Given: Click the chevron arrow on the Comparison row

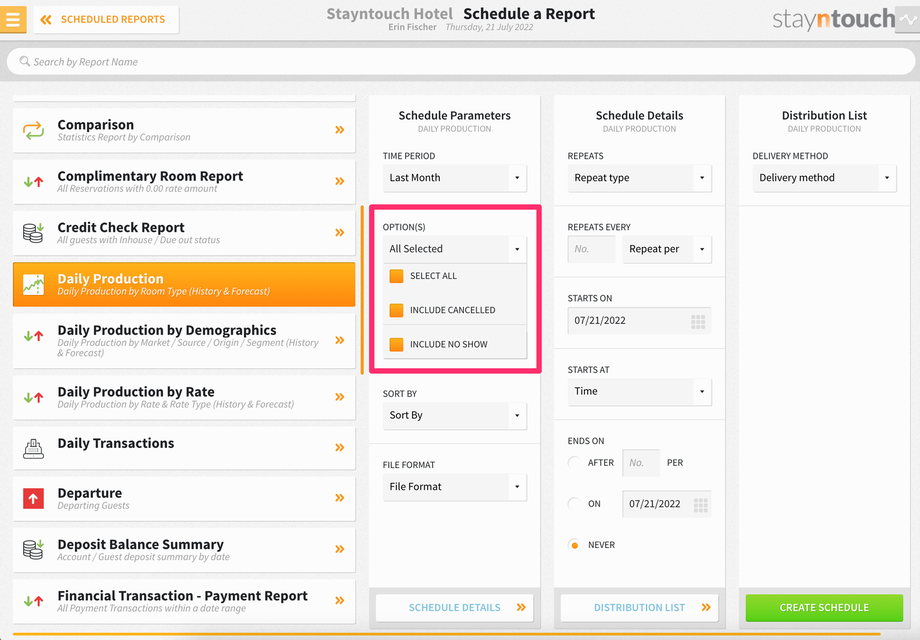Looking at the screenshot, I should point(340,130).
